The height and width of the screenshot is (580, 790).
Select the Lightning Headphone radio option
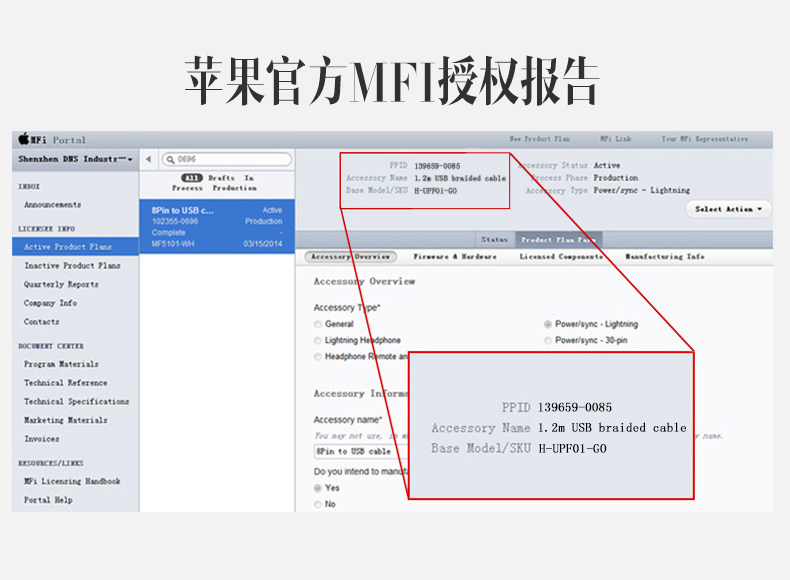point(318,341)
